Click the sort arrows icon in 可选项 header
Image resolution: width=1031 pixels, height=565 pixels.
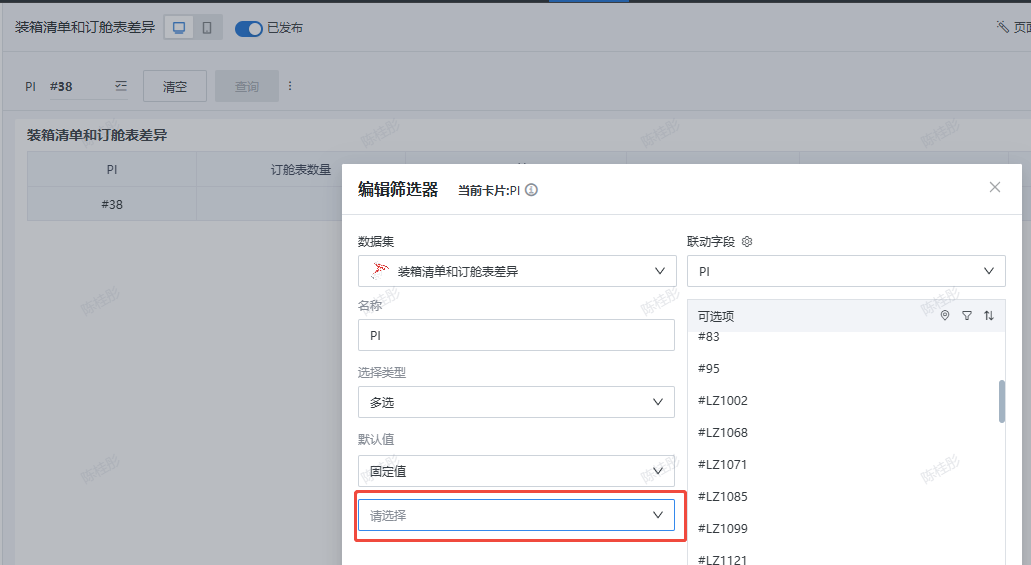pos(988,316)
